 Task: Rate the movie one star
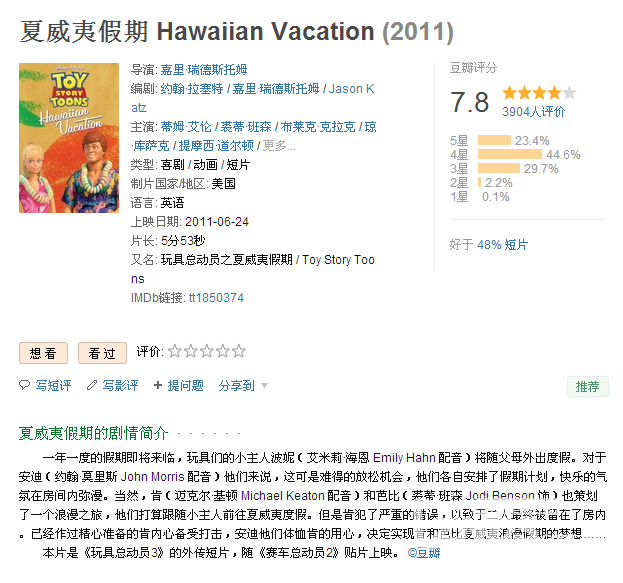[175, 351]
